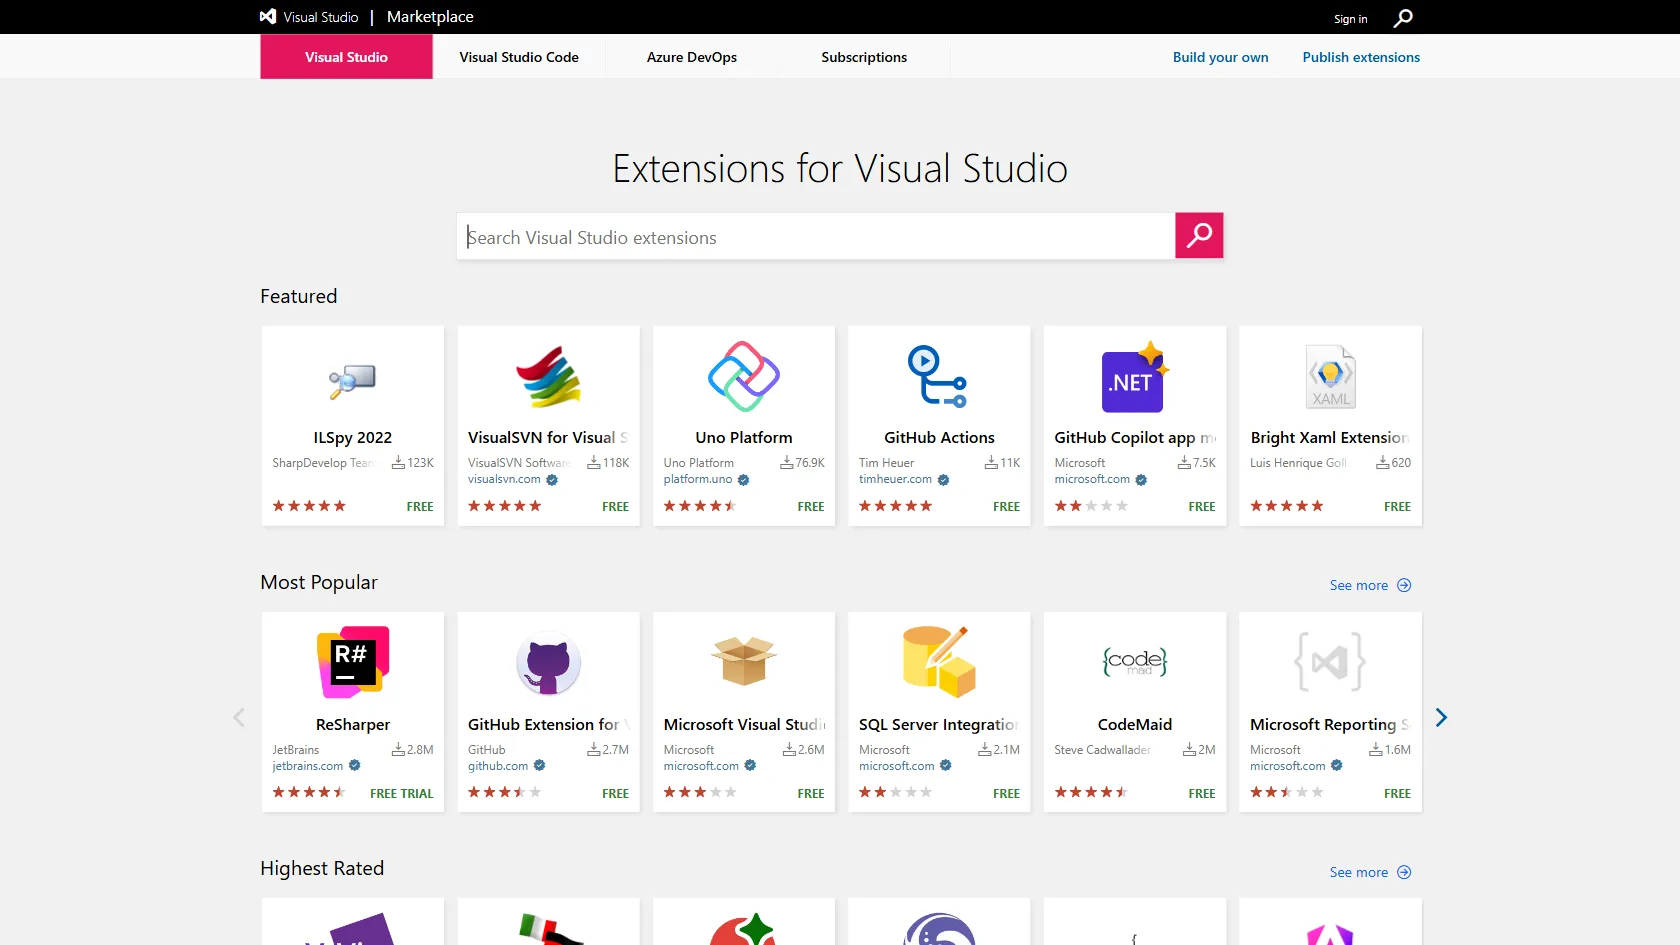
Task: Click the previous arrow of Most Popular carousel
Action: [238, 717]
